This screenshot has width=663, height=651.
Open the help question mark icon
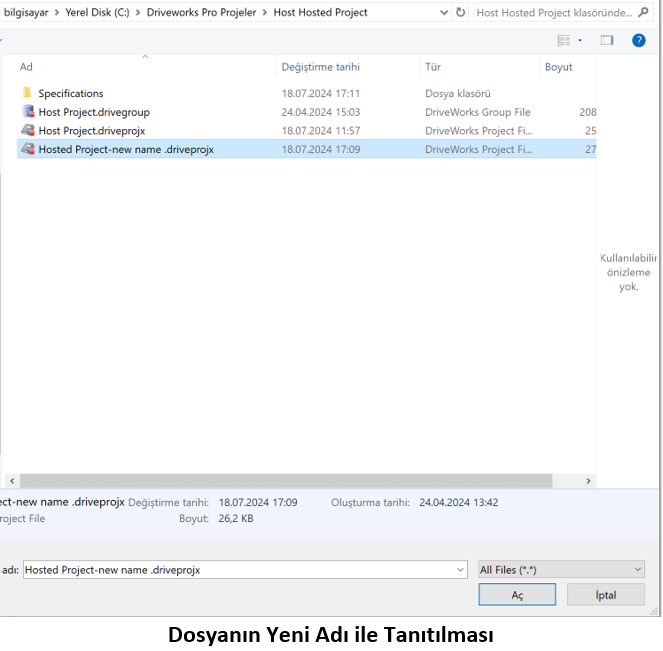638,40
